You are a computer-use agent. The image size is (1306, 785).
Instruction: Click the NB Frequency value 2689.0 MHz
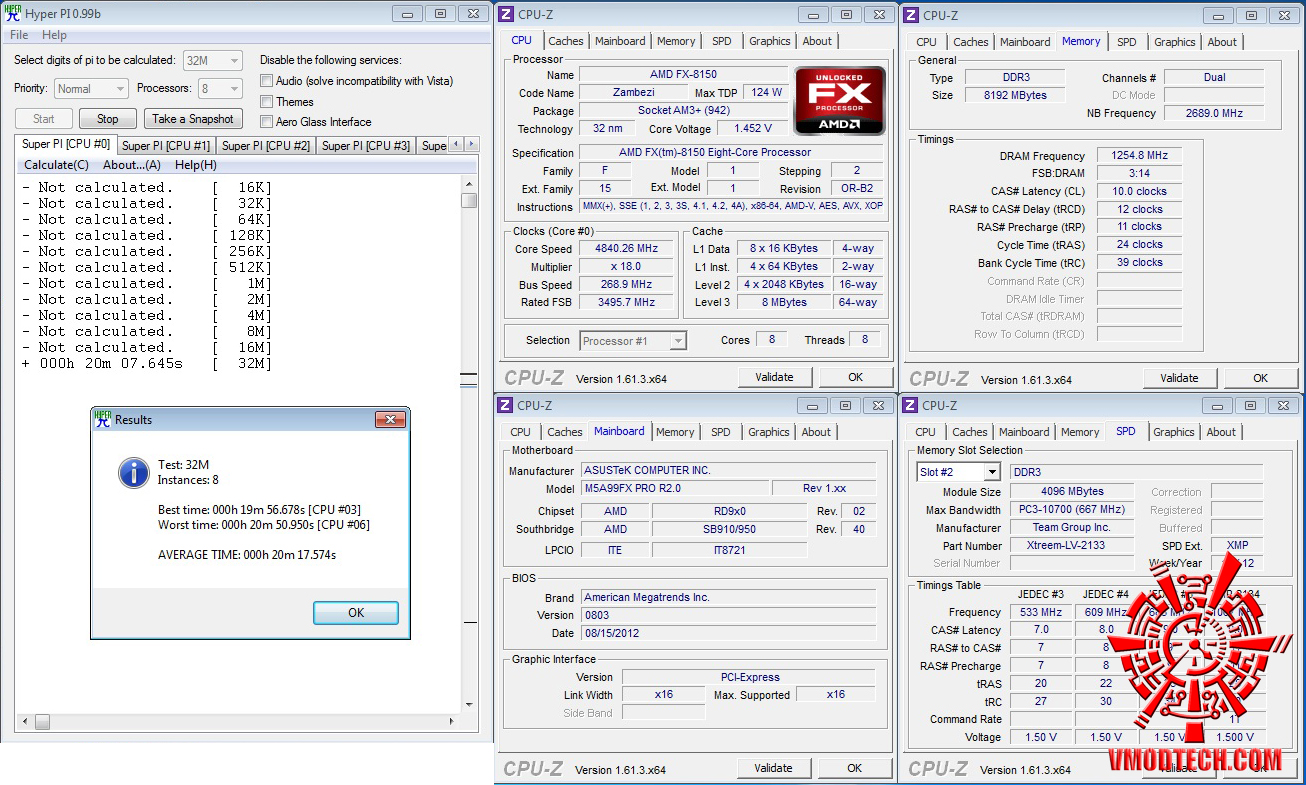[x=1214, y=114]
